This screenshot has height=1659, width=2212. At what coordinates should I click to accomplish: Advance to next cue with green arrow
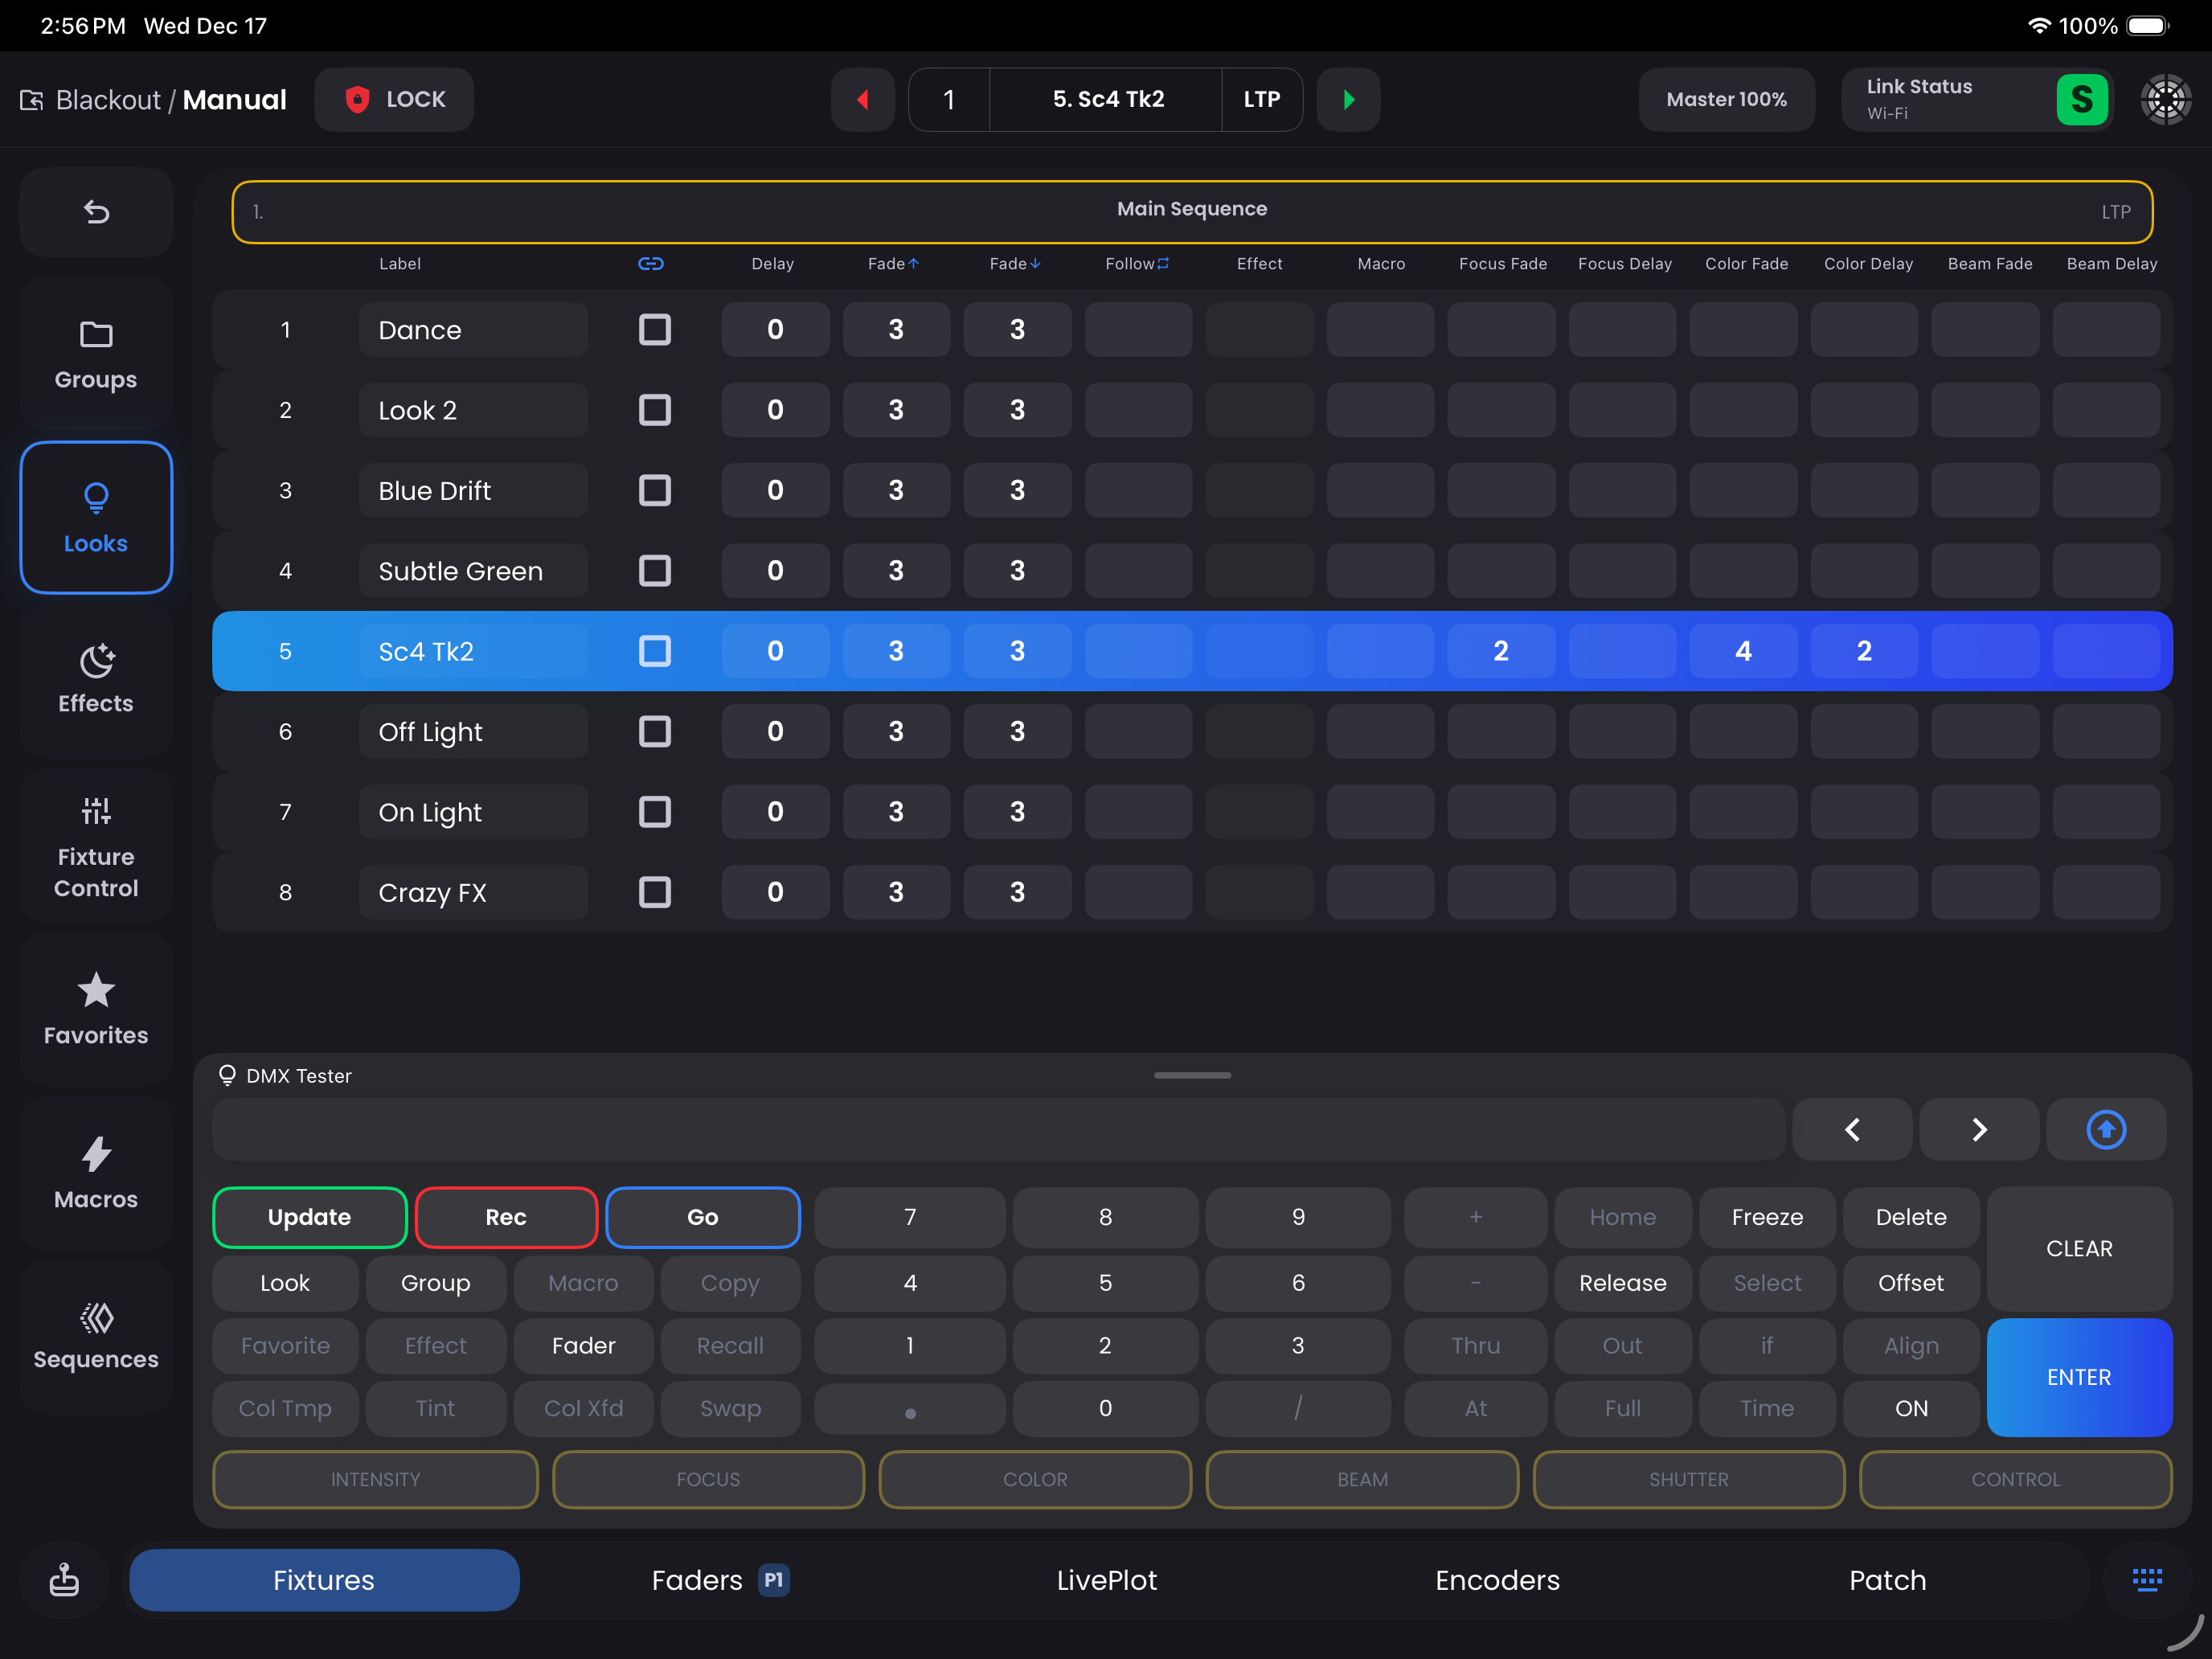(1348, 99)
